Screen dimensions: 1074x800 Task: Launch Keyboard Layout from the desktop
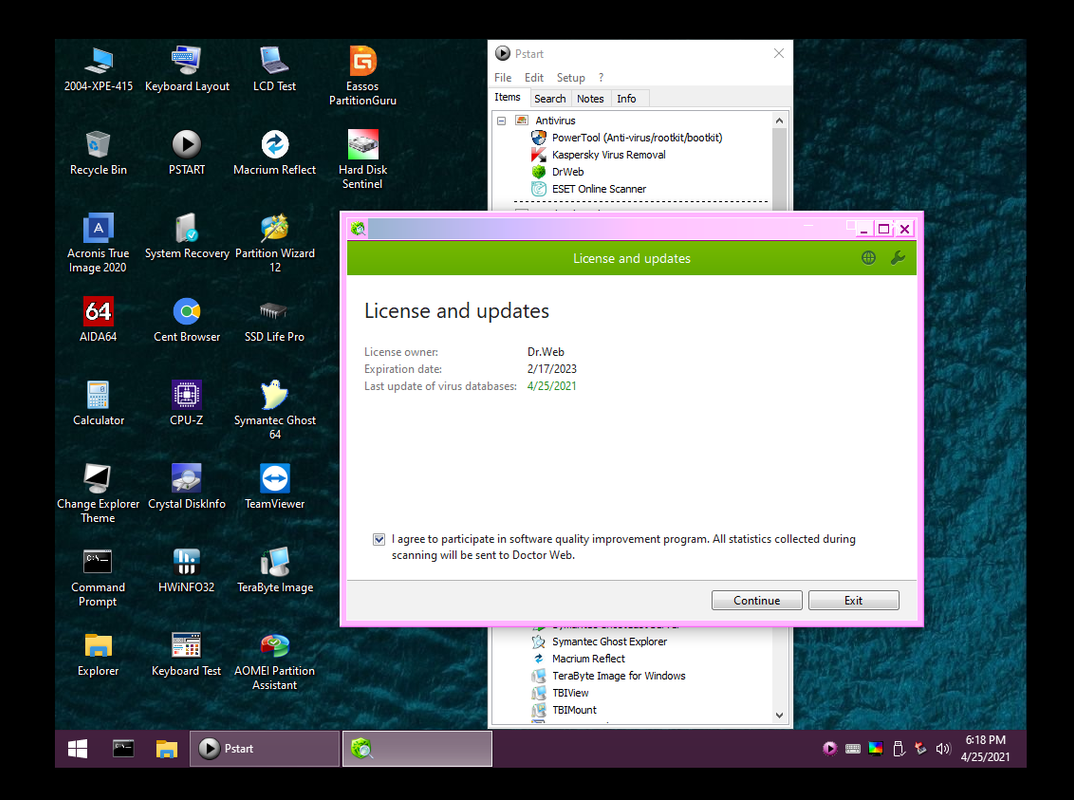186,68
